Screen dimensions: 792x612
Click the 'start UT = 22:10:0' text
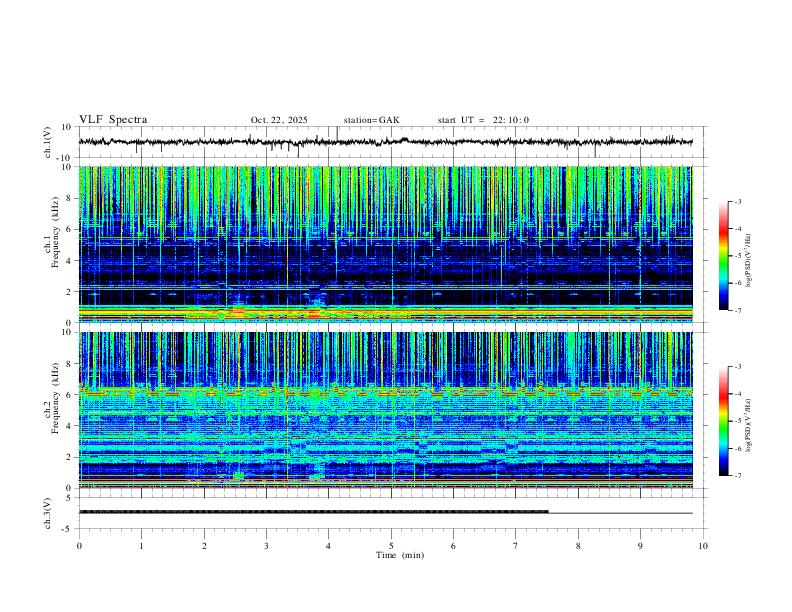tap(483, 120)
